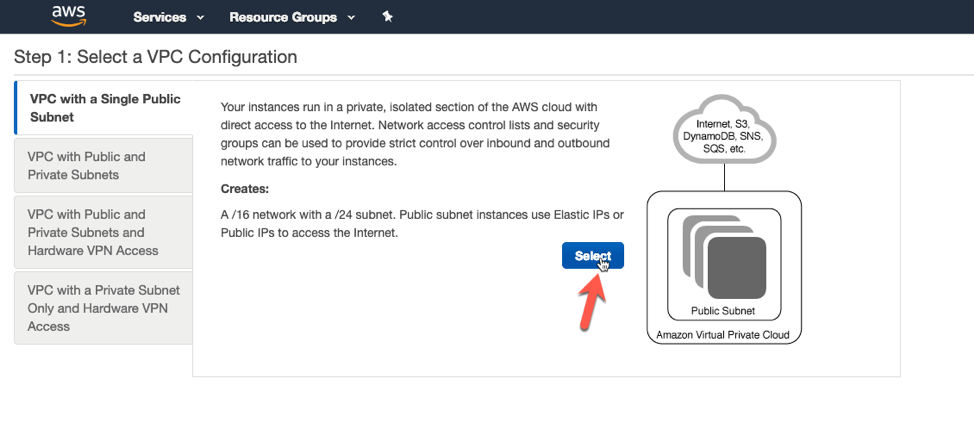
Task: Click the 'Step 1: Select a VPC Configuration' heading
Action: click(x=155, y=57)
